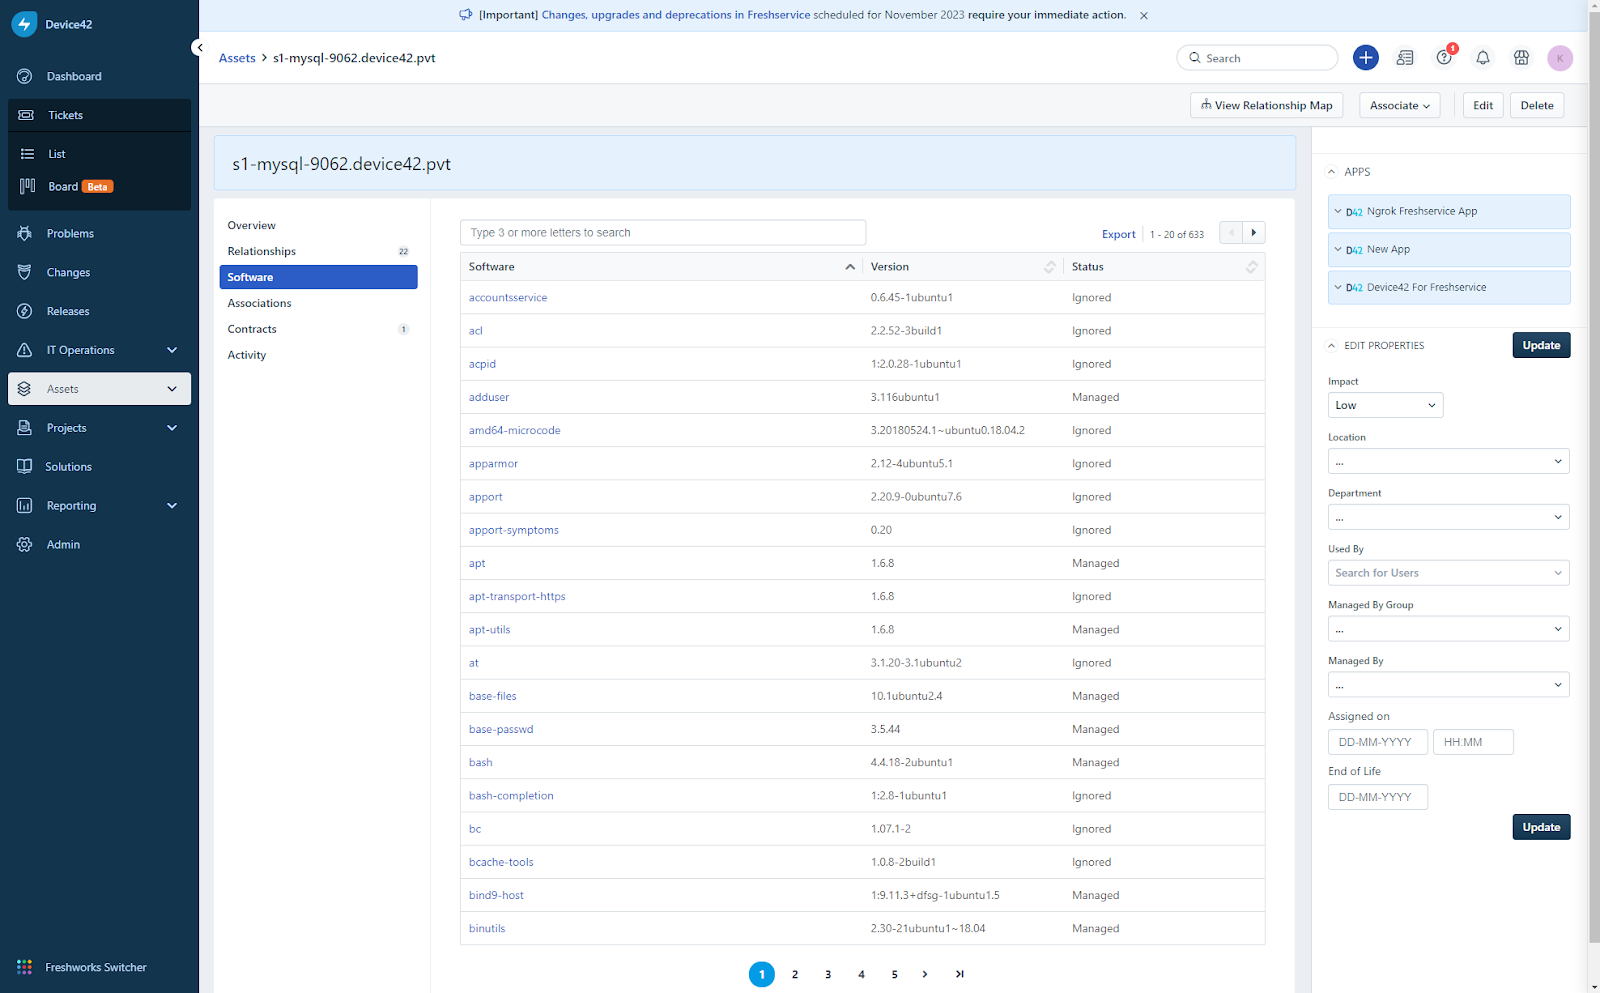Image resolution: width=1600 pixels, height=993 pixels.
Task: Open the Location dropdown
Action: 1449,461
